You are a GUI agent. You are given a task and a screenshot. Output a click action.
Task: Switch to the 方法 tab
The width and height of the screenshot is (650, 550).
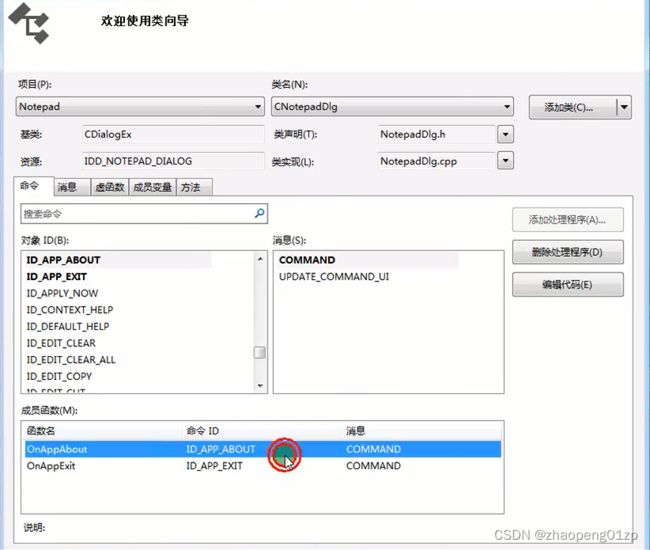194,187
